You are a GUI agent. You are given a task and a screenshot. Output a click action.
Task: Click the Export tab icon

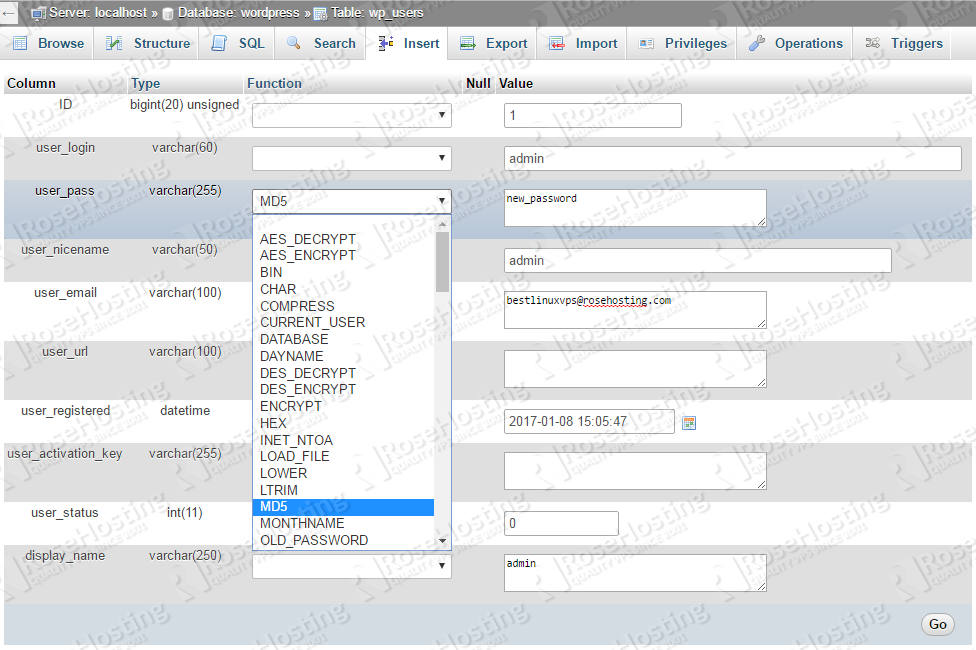click(467, 43)
